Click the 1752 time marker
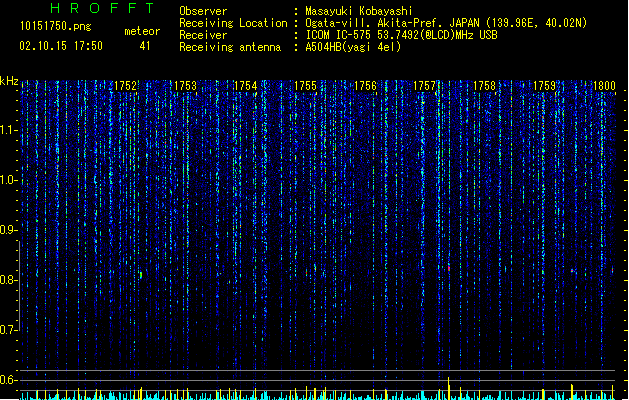 pyautogui.click(x=126, y=86)
